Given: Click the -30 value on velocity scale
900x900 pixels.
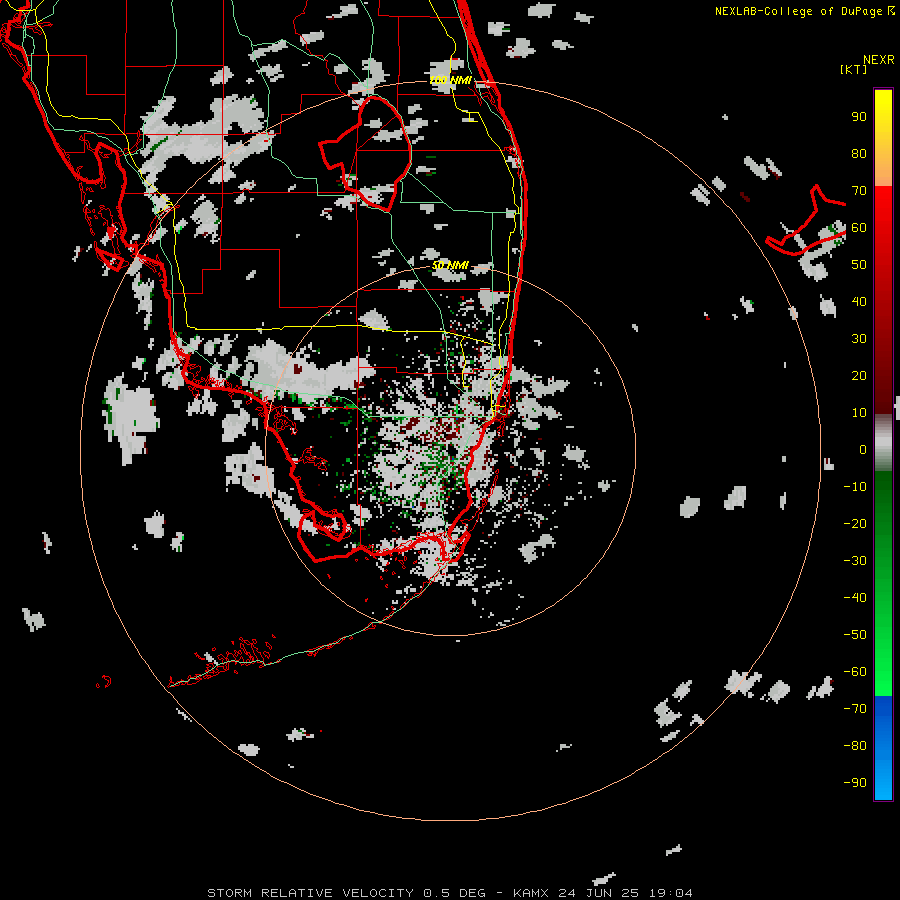Looking at the screenshot, I should click(855, 561).
